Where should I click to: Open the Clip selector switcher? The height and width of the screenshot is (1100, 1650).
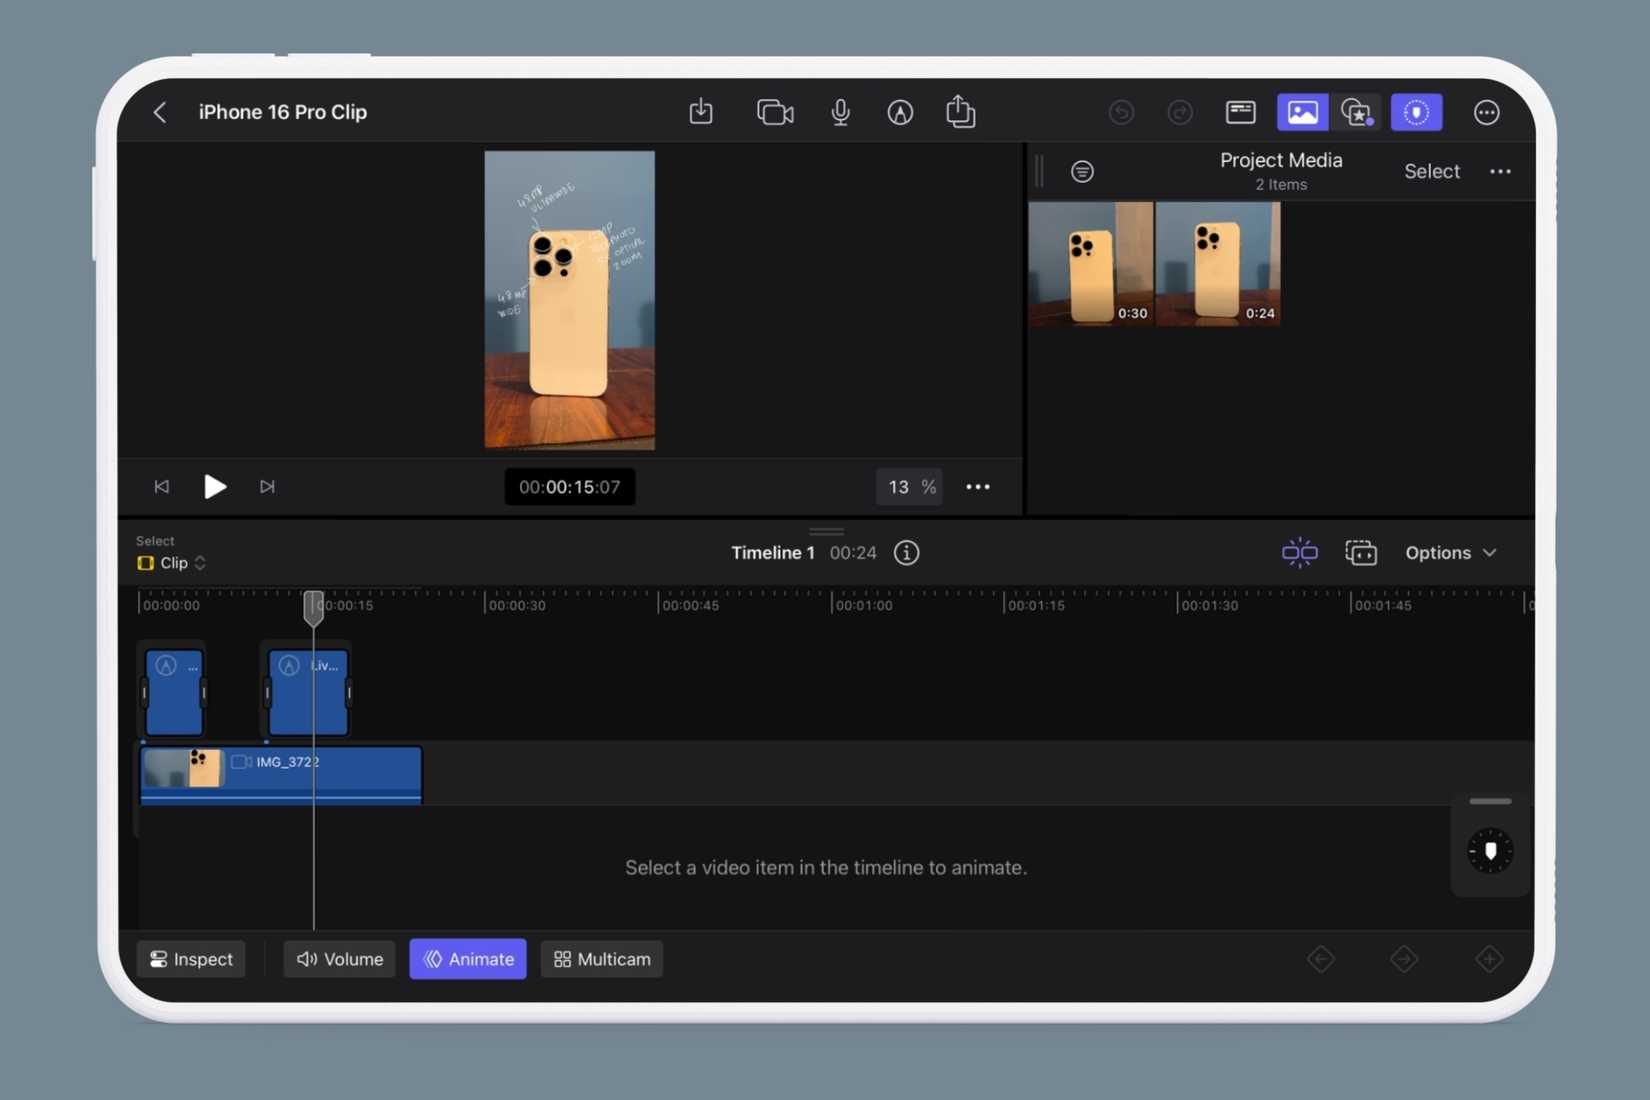[170, 562]
